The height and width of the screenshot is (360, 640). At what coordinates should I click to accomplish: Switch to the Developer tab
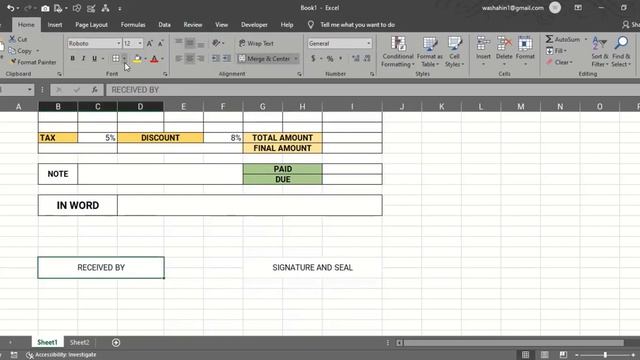pyautogui.click(x=254, y=25)
